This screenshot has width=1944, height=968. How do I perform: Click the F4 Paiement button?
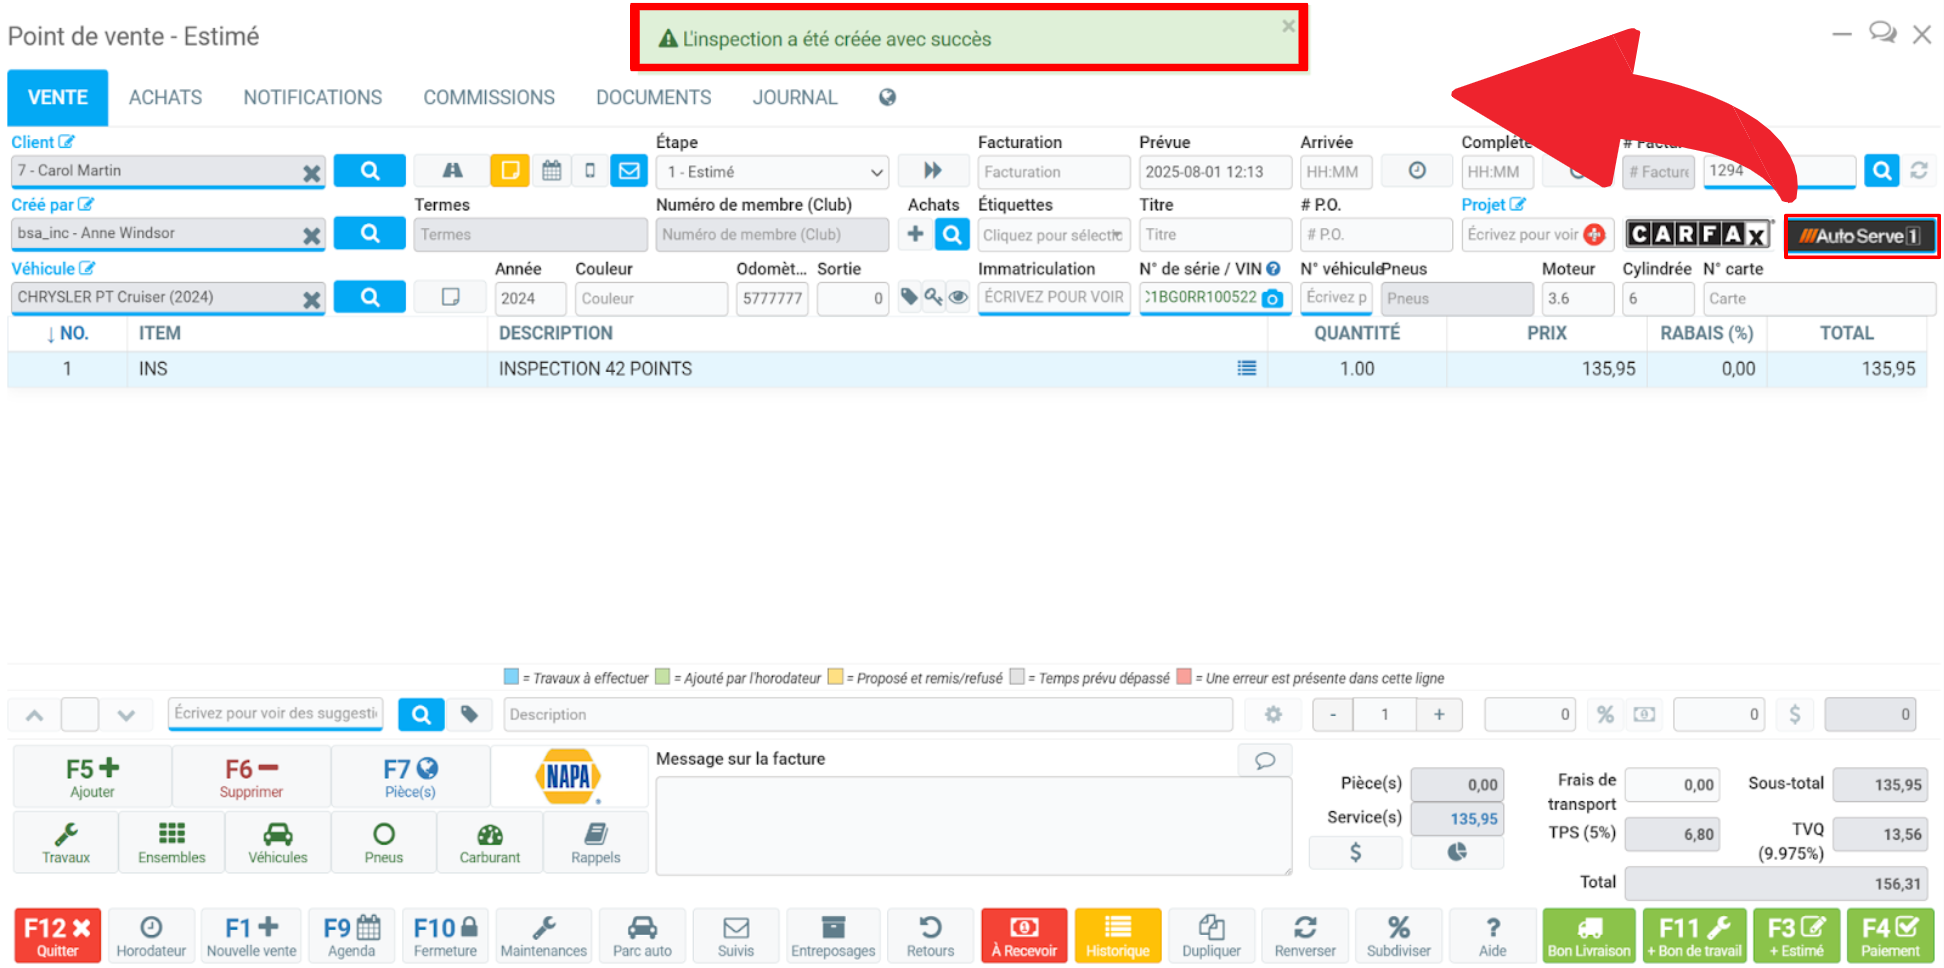pyautogui.click(x=1890, y=936)
